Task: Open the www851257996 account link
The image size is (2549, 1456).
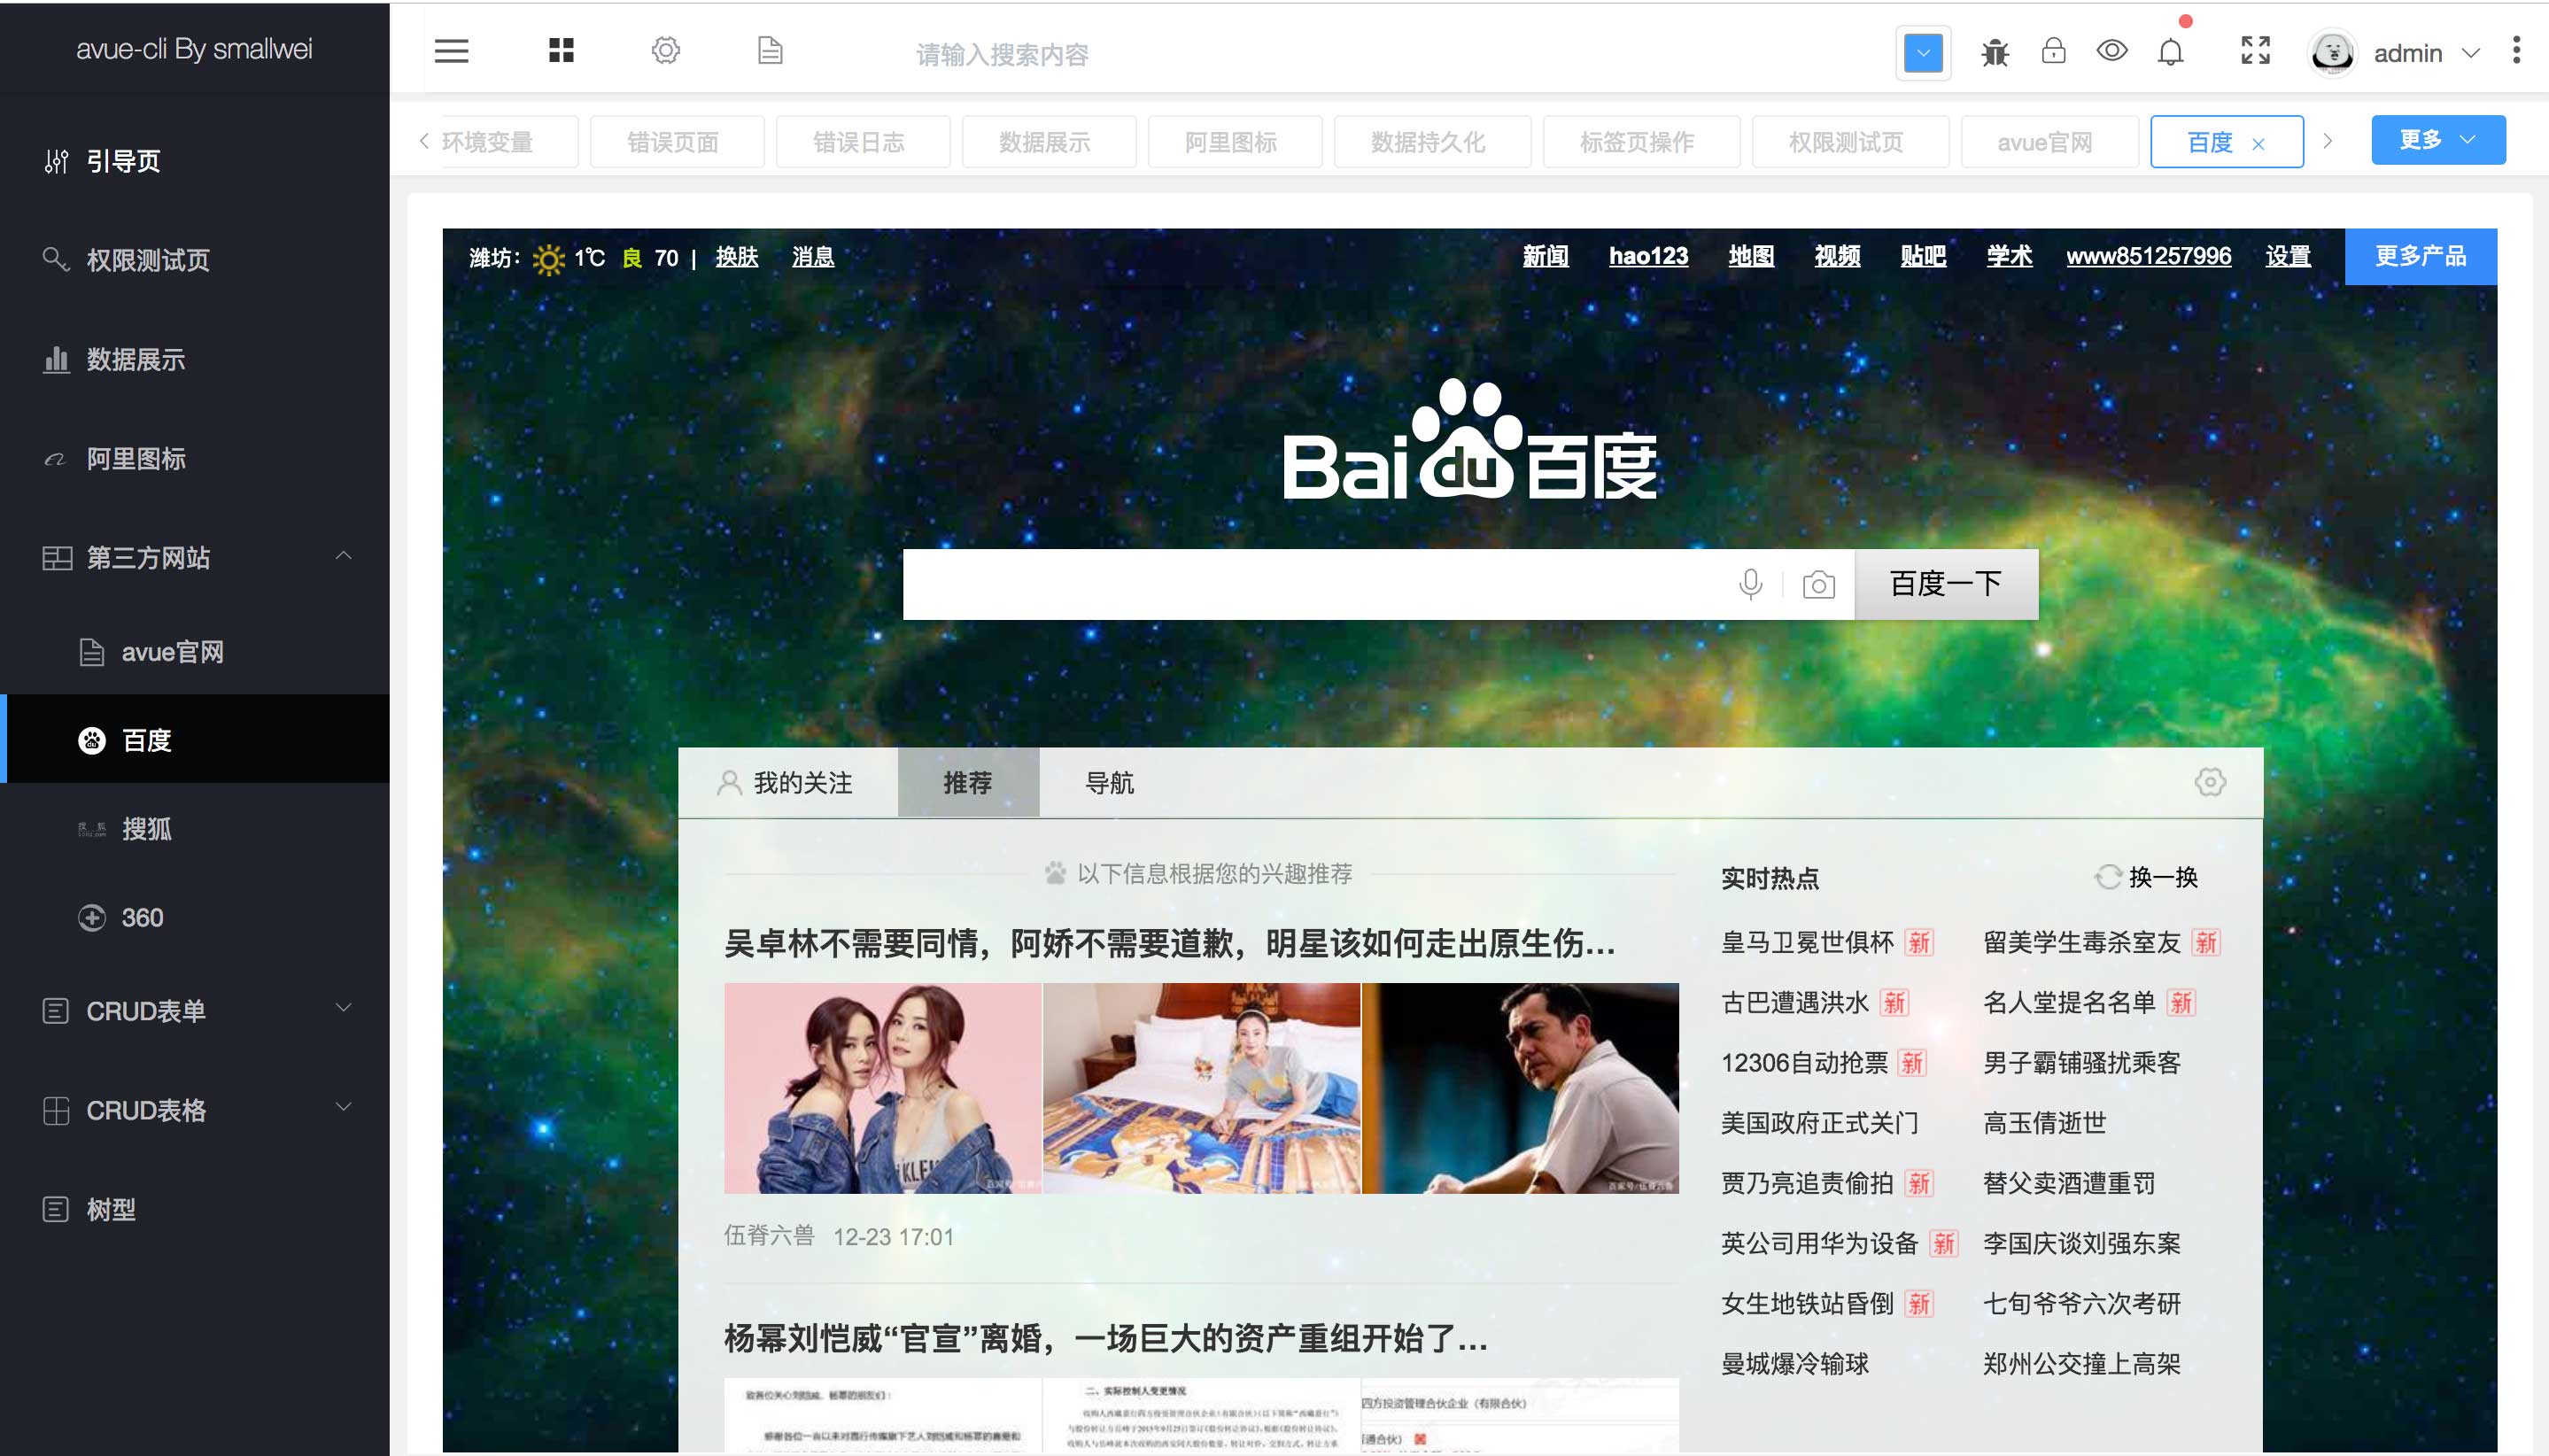Action: pos(2148,256)
